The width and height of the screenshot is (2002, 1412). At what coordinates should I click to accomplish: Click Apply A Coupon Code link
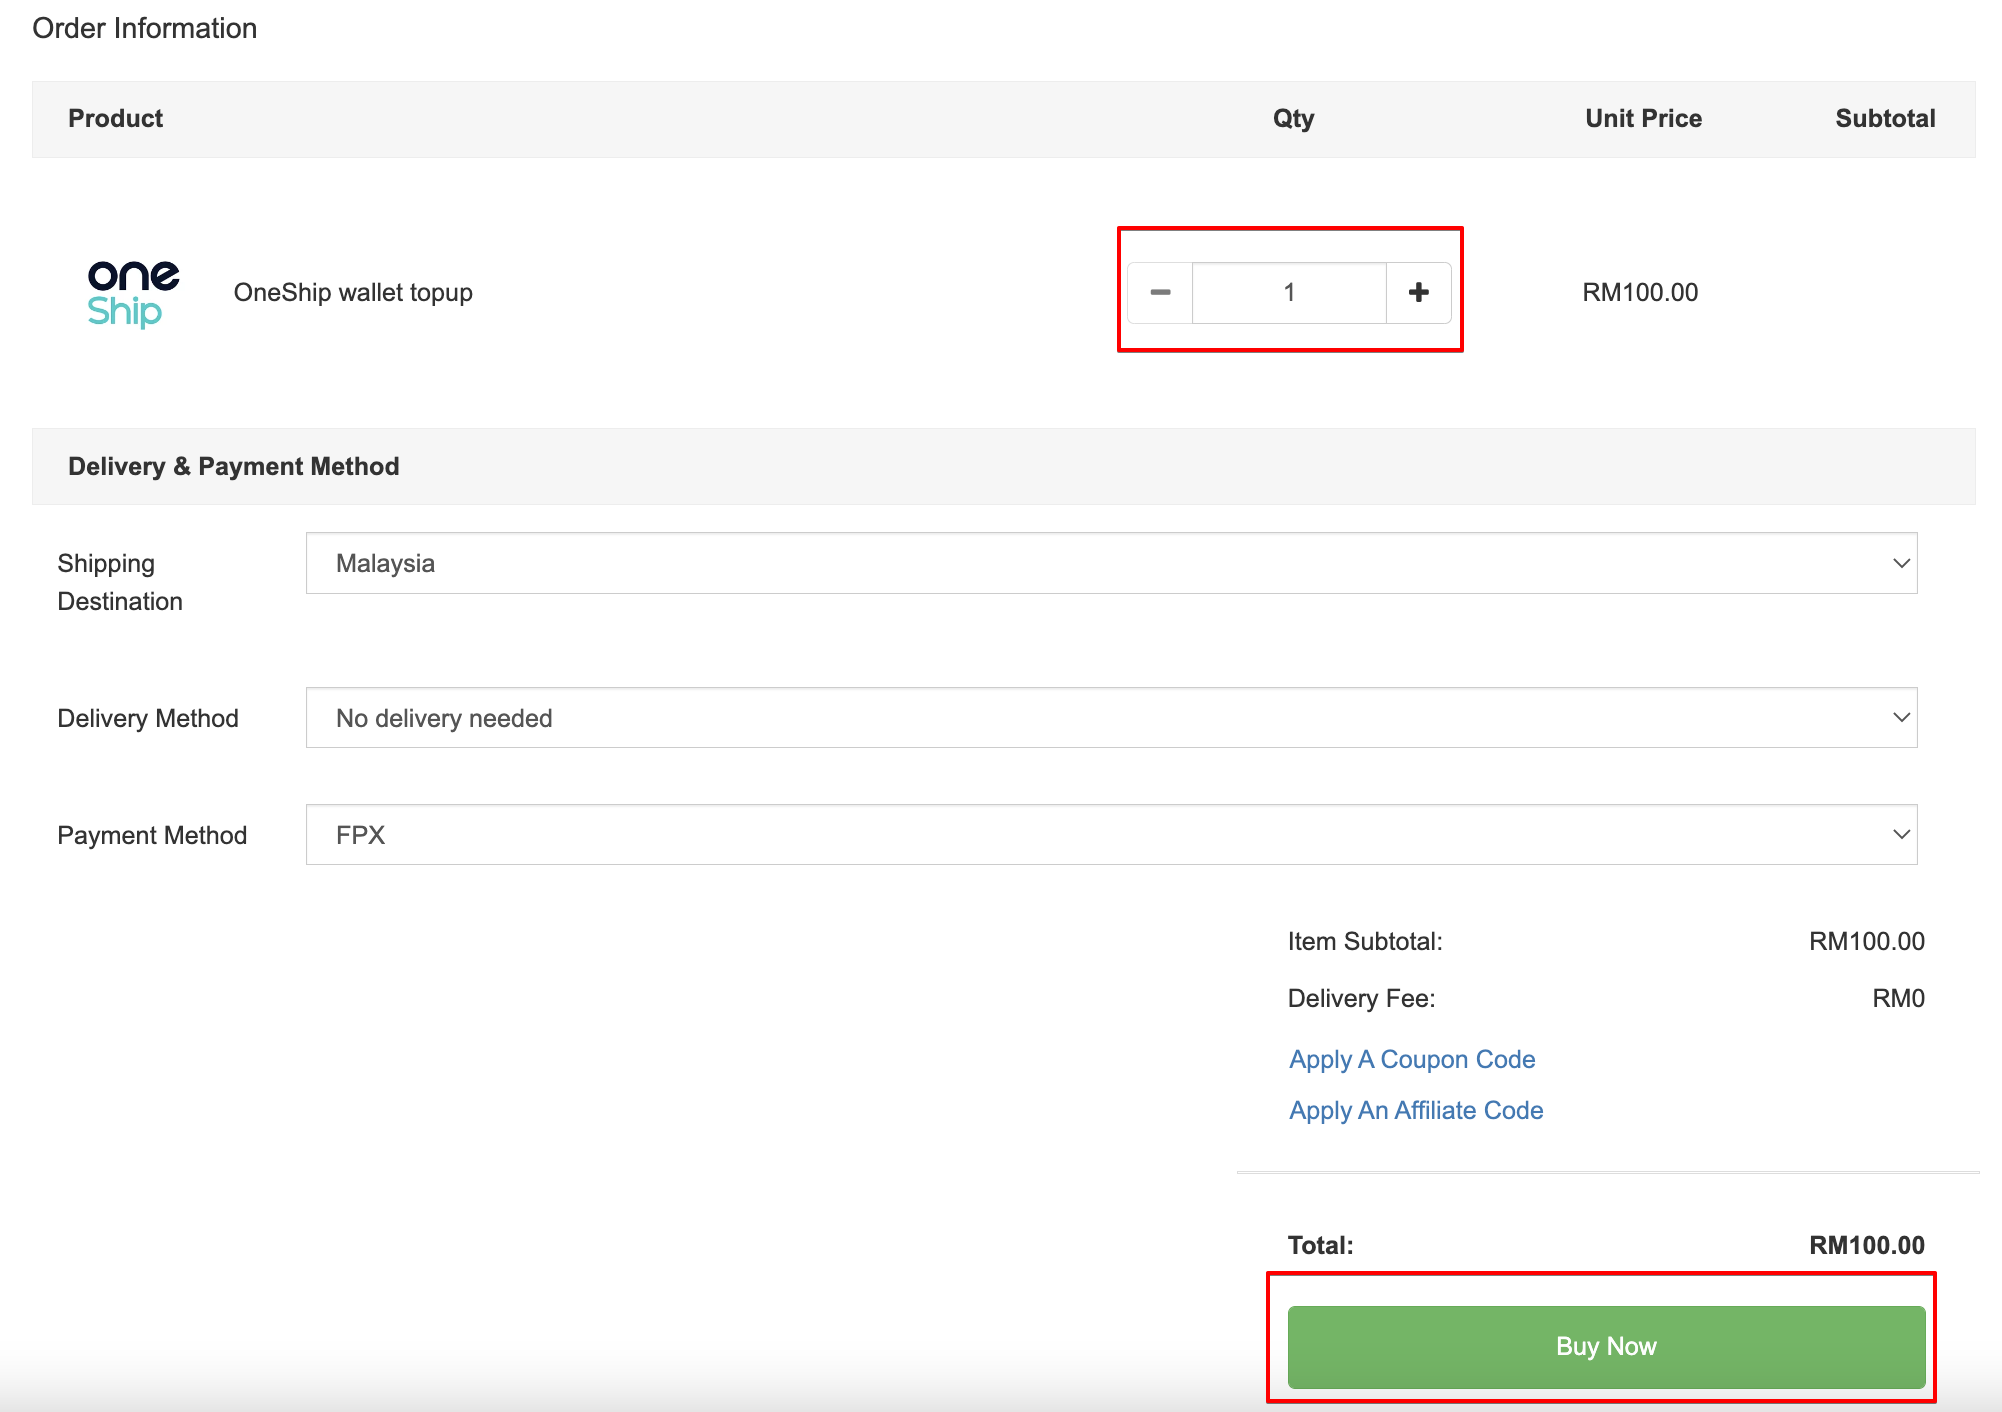click(x=1412, y=1060)
